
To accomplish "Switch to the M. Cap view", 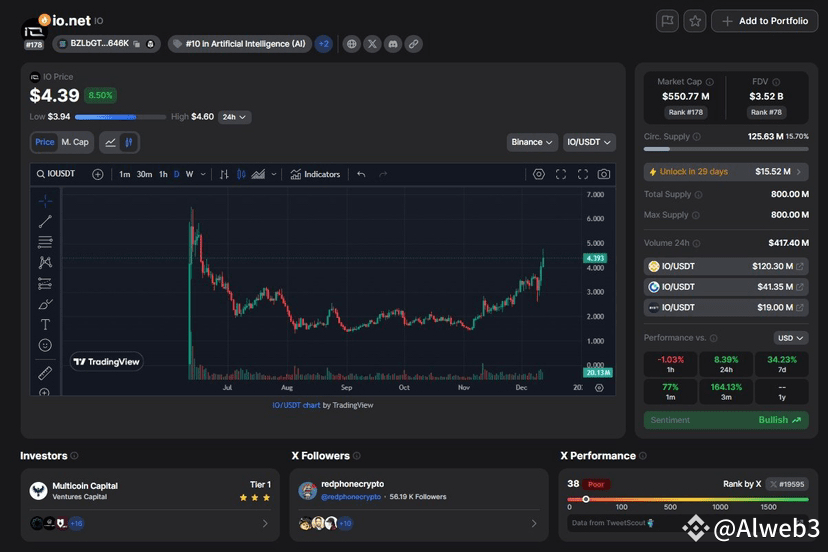I will pos(75,142).
